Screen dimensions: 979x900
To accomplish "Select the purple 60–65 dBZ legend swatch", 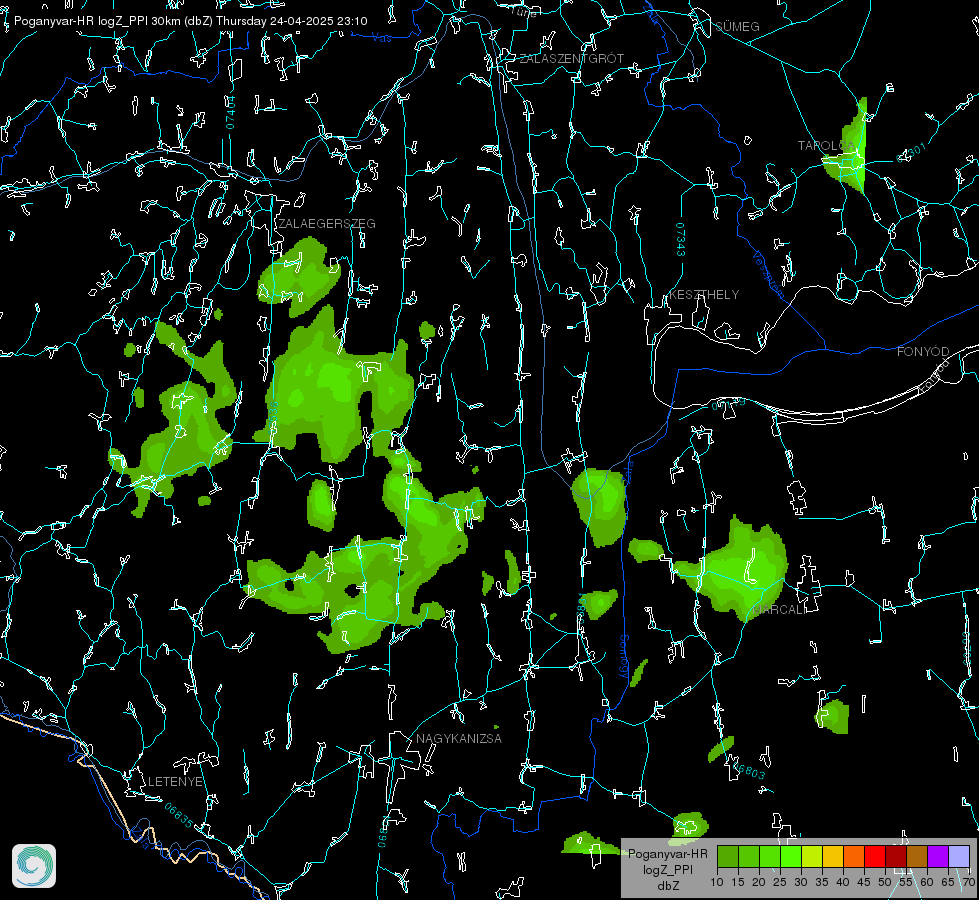I will 938,856.
